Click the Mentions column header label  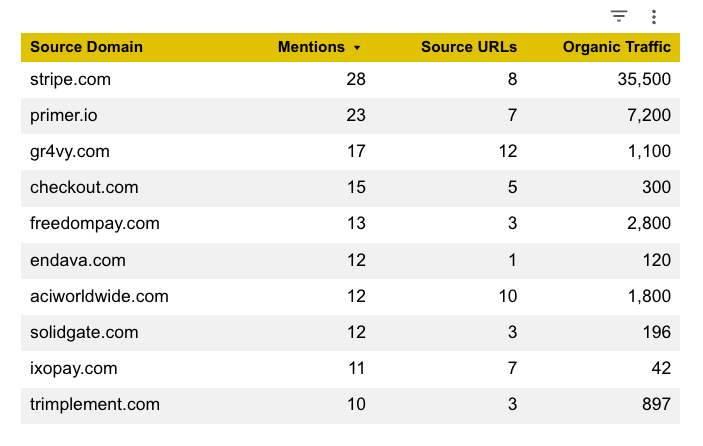click(x=310, y=47)
